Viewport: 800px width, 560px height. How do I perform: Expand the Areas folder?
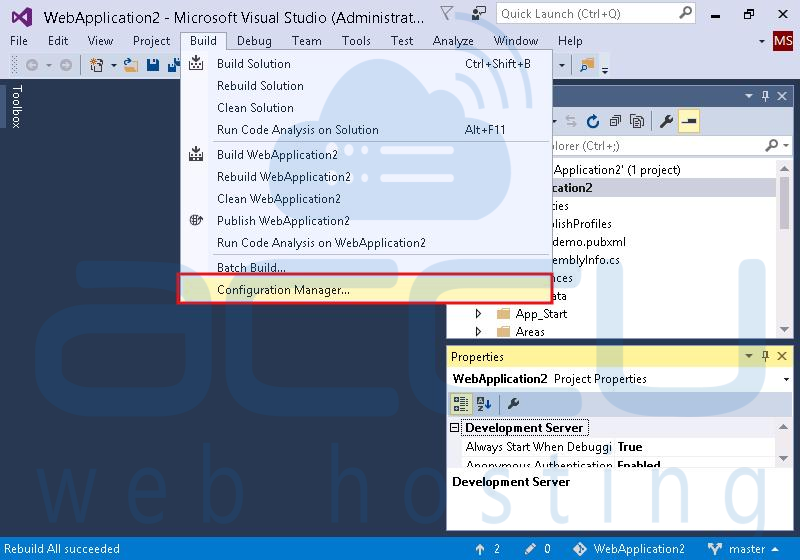click(x=478, y=331)
